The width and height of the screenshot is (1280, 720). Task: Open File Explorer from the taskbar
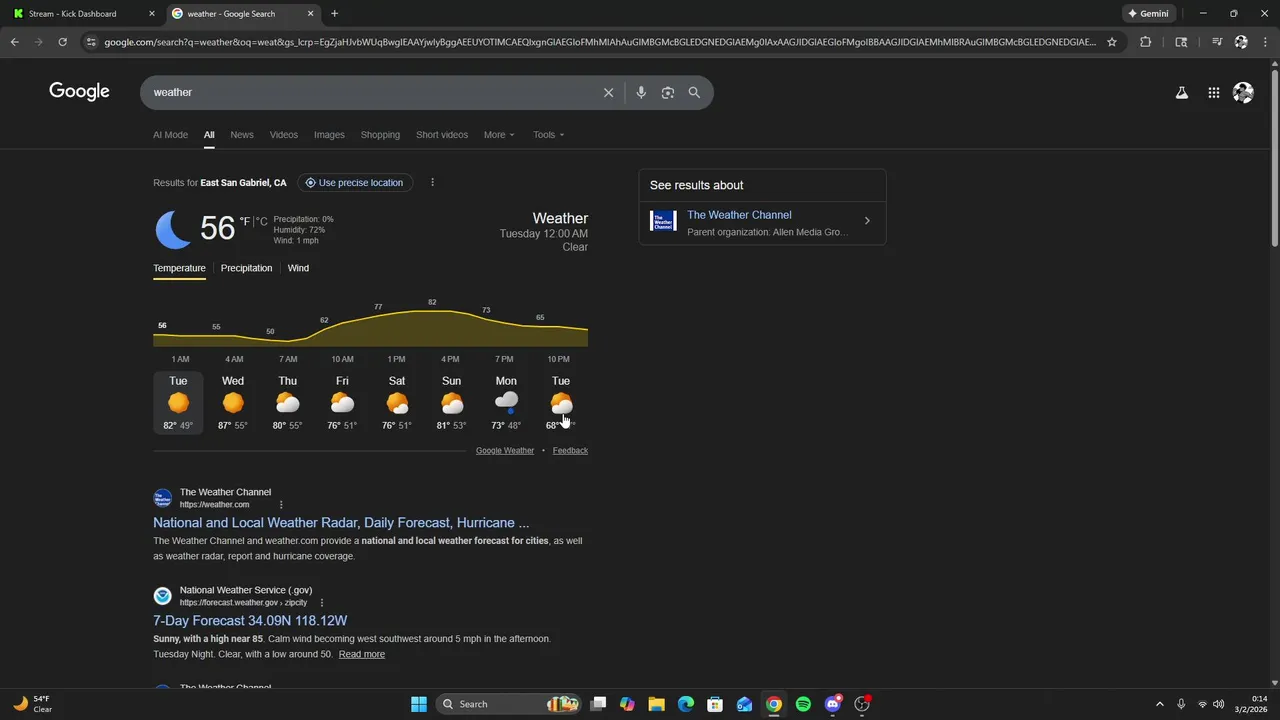coord(656,704)
